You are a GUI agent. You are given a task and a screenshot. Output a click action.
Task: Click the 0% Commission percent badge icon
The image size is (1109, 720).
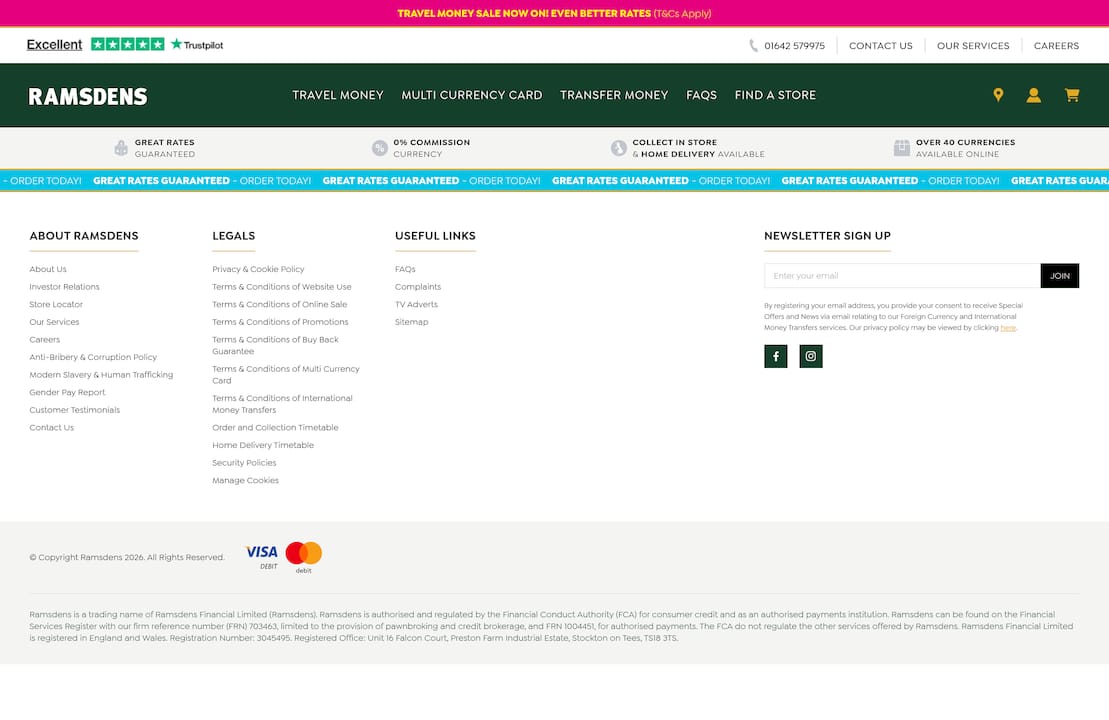pyautogui.click(x=380, y=148)
